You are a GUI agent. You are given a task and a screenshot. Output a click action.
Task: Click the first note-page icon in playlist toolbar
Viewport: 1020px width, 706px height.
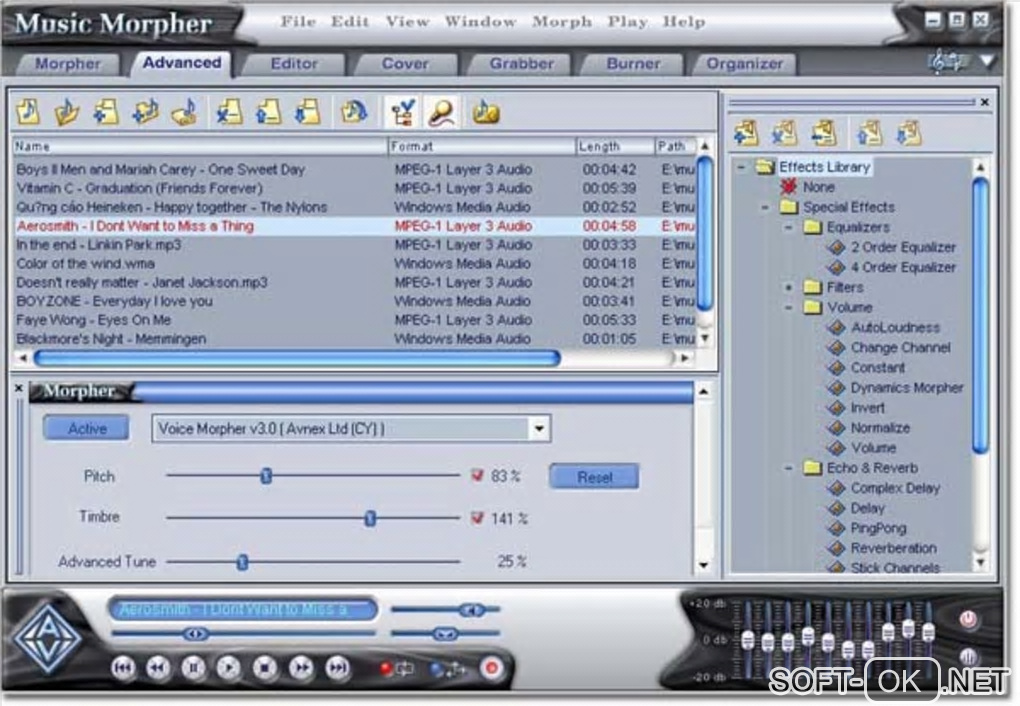point(28,112)
